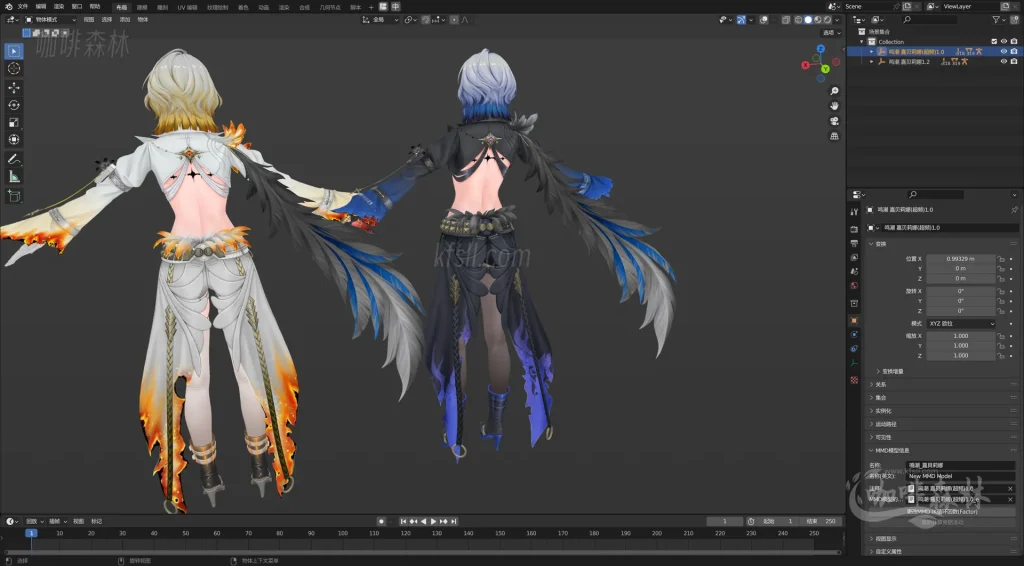Click the blue Z axis gizmo
Image resolution: width=1024 pixels, height=566 pixels.
coord(821,49)
